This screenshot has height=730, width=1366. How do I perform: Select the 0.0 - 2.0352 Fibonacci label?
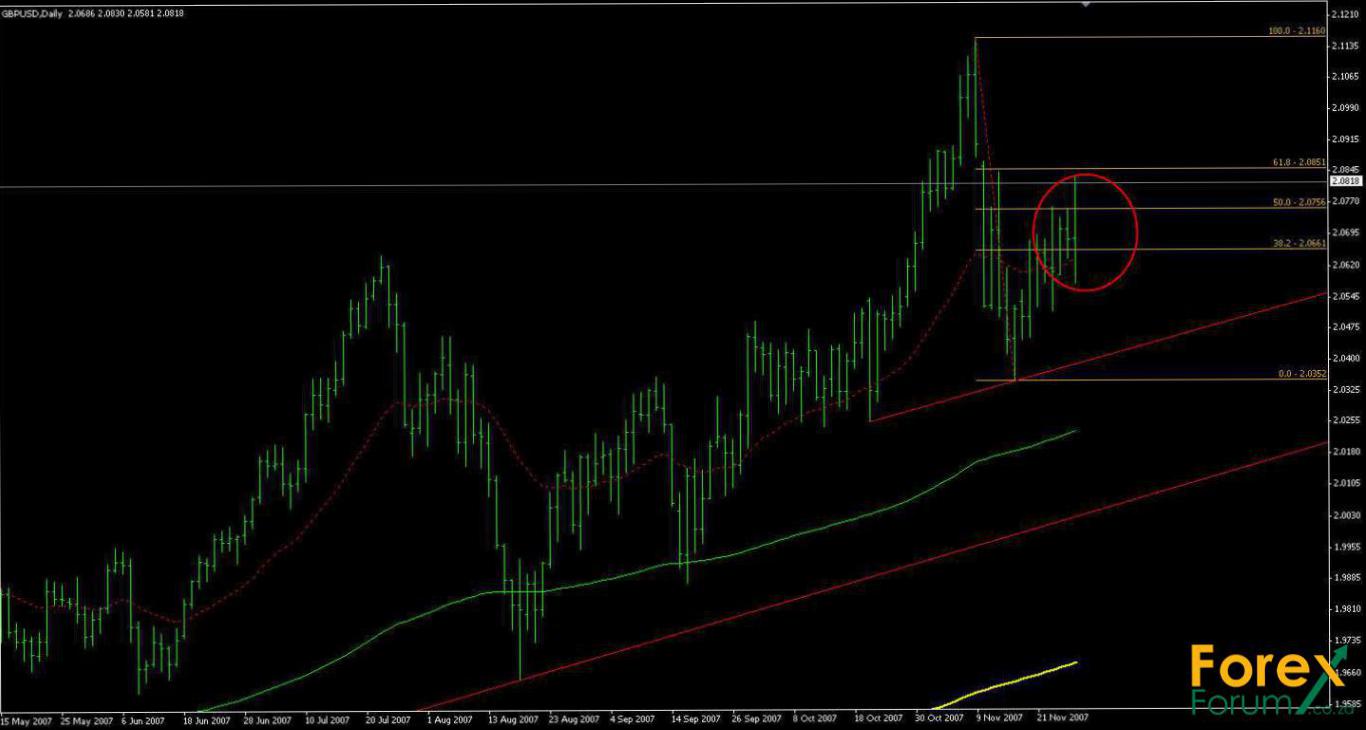tap(1302, 374)
